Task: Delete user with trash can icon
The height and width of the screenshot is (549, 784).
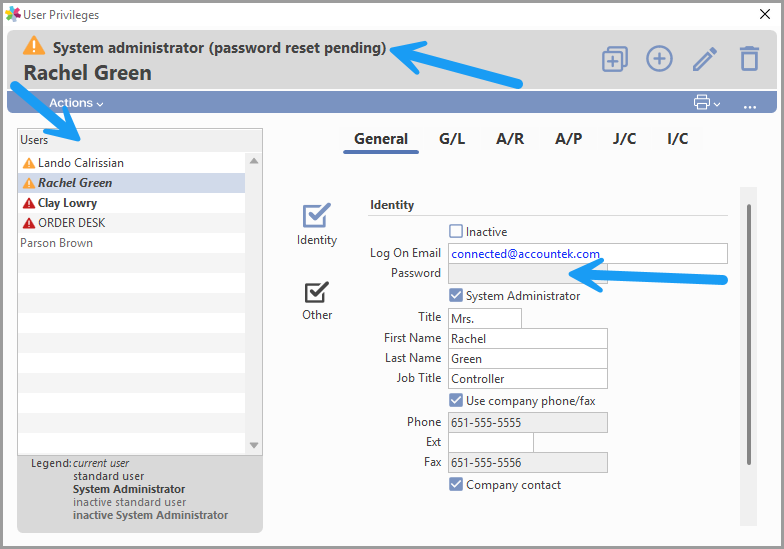Action: 749,58
